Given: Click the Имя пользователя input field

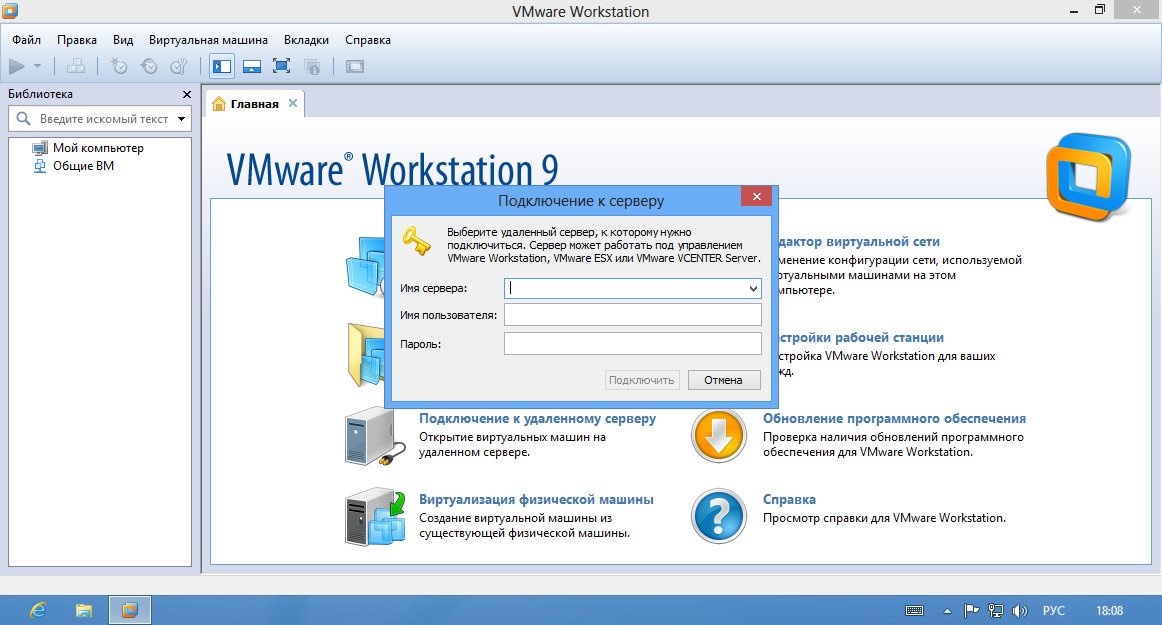Looking at the screenshot, I should (633, 314).
